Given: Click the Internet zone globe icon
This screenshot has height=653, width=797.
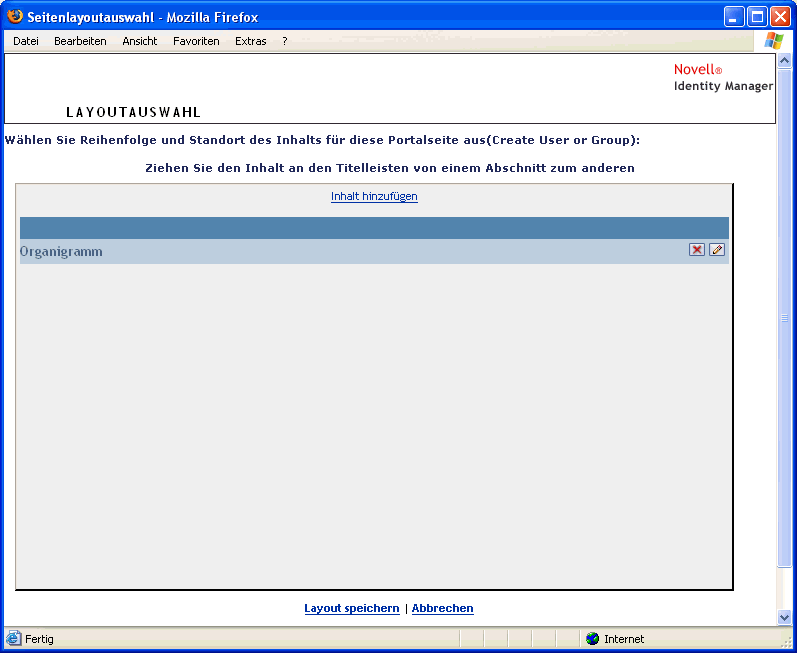Looking at the screenshot, I should pyautogui.click(x=592, y=639).
